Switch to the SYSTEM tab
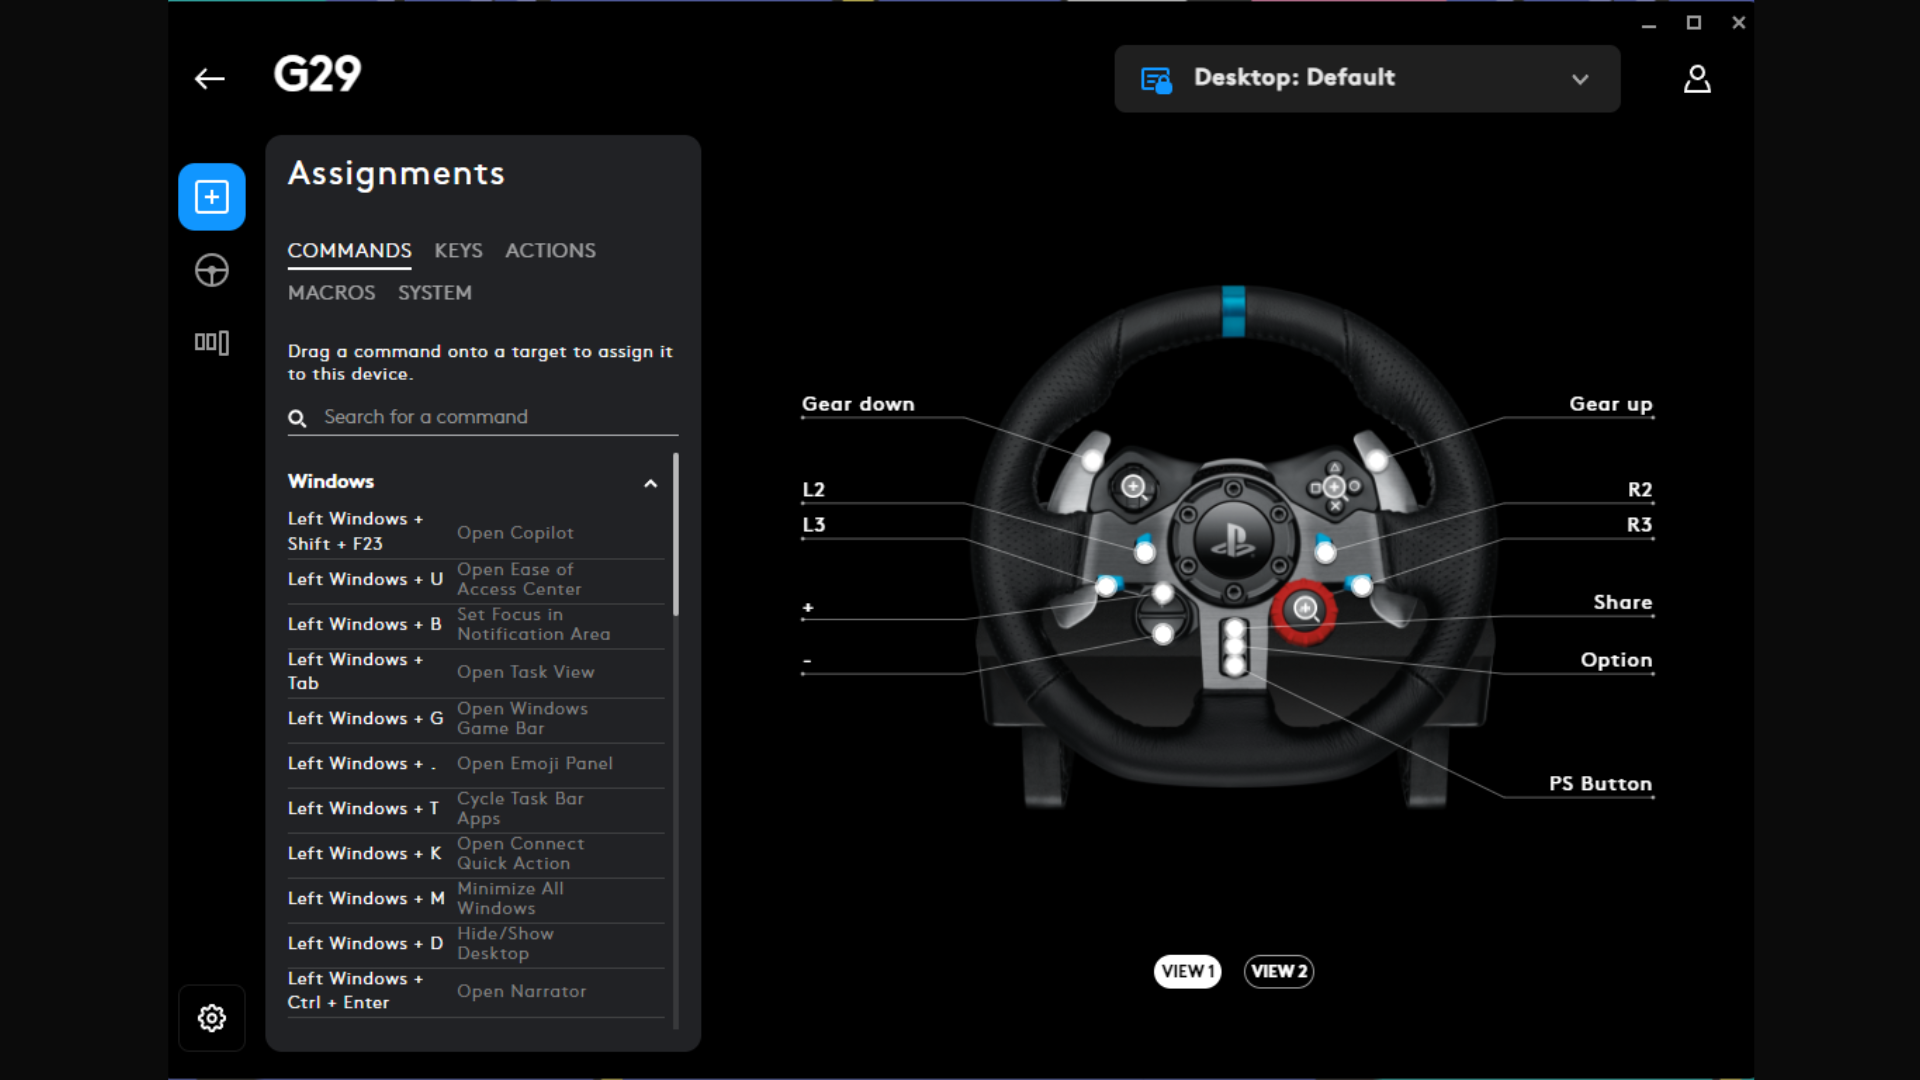The width and height of the screenshot is (1920, 1080). [x=434, y=293]
